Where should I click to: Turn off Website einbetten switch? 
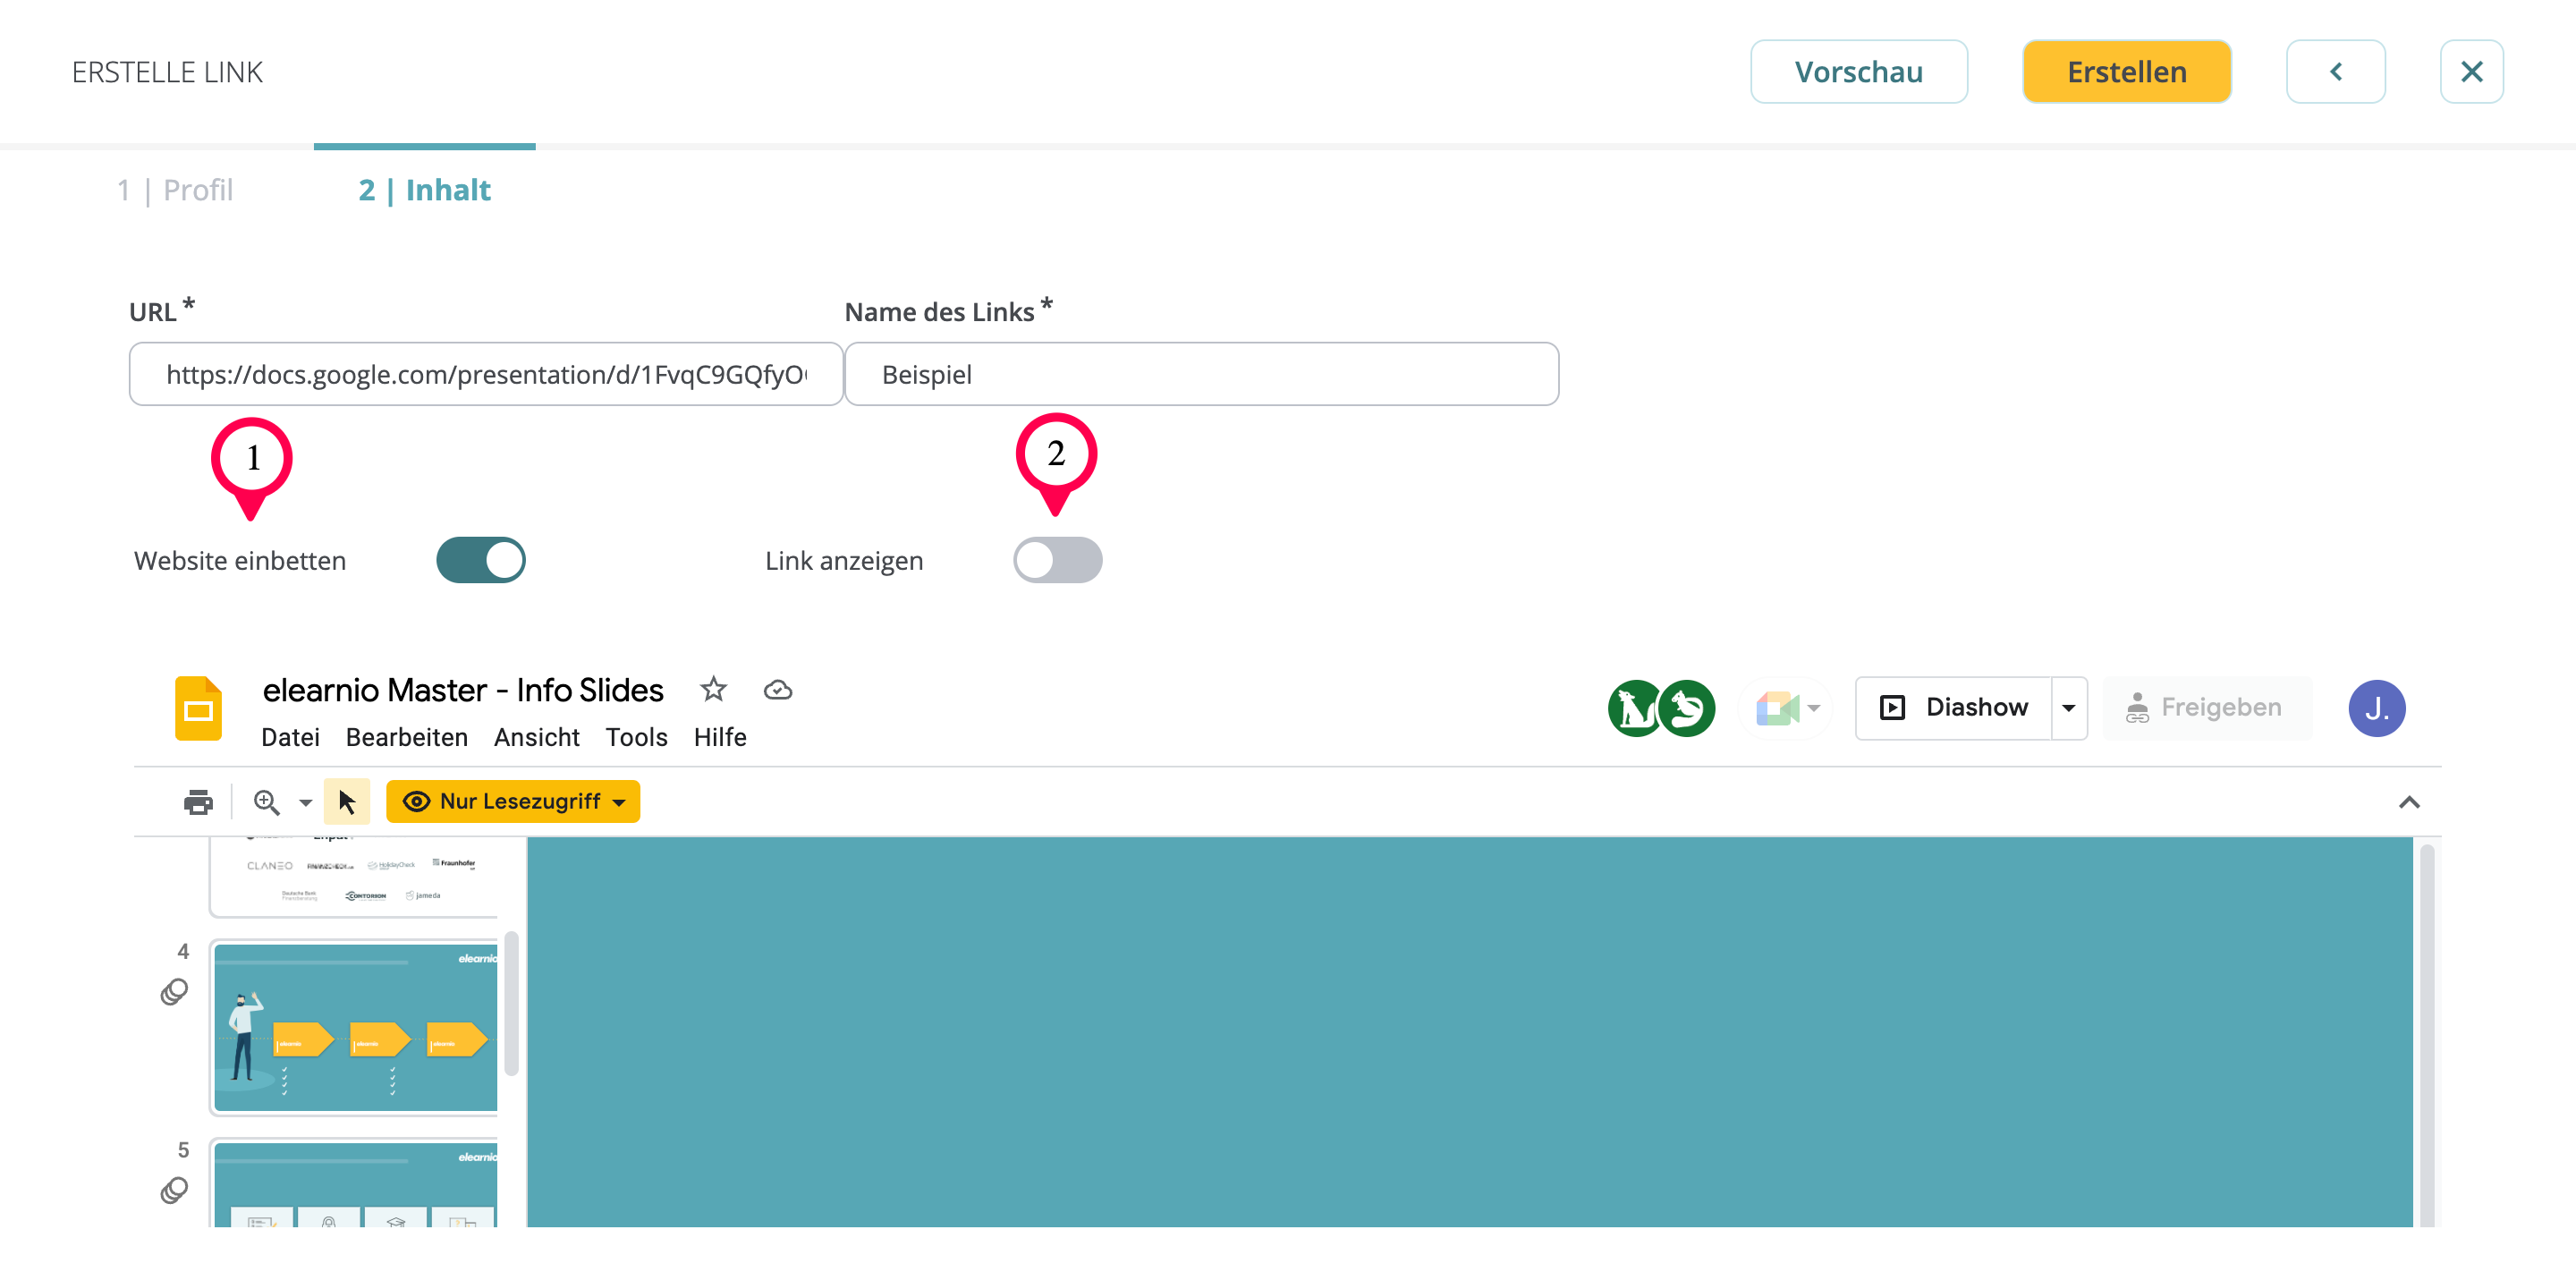[481, 560]
